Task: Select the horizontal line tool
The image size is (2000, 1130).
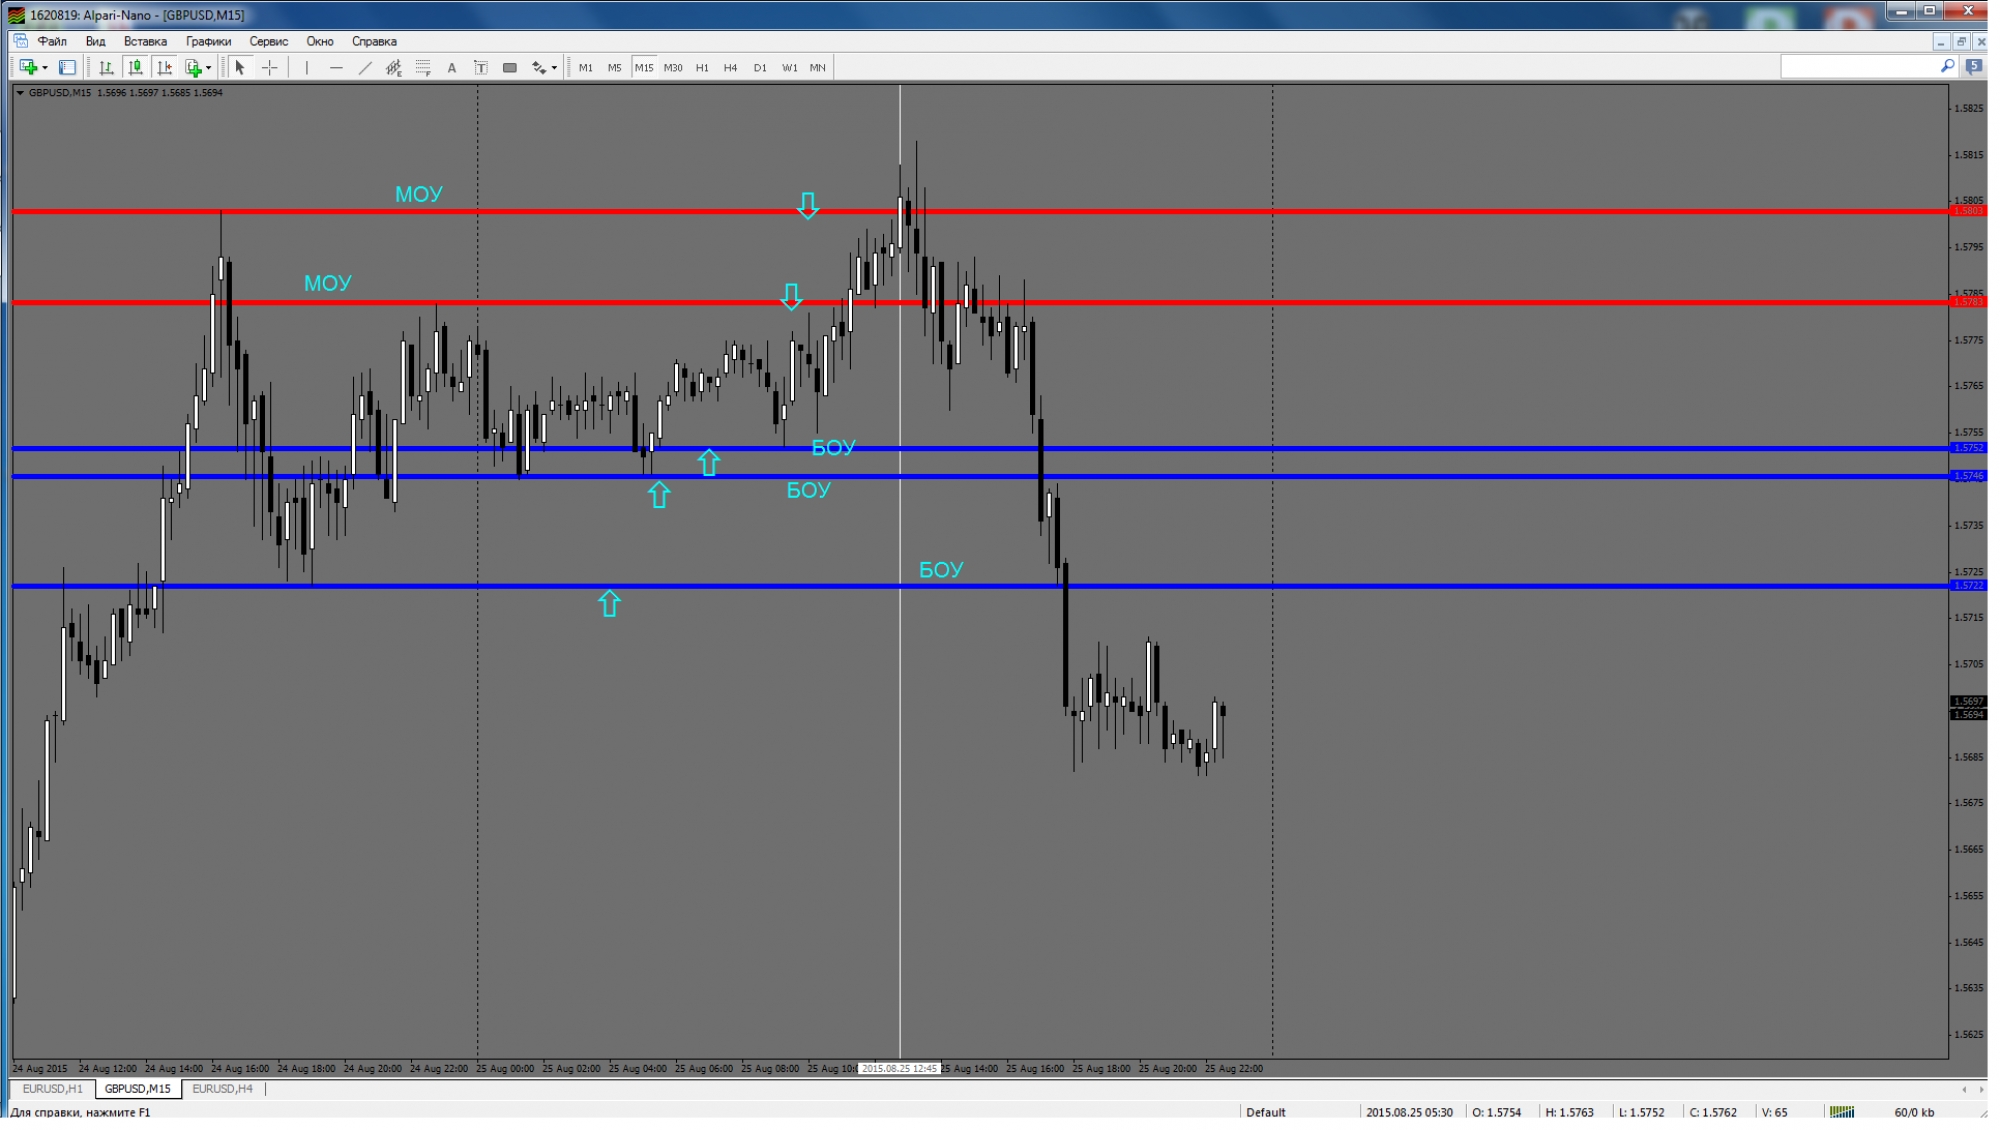Action: click(x=336, y=68)
